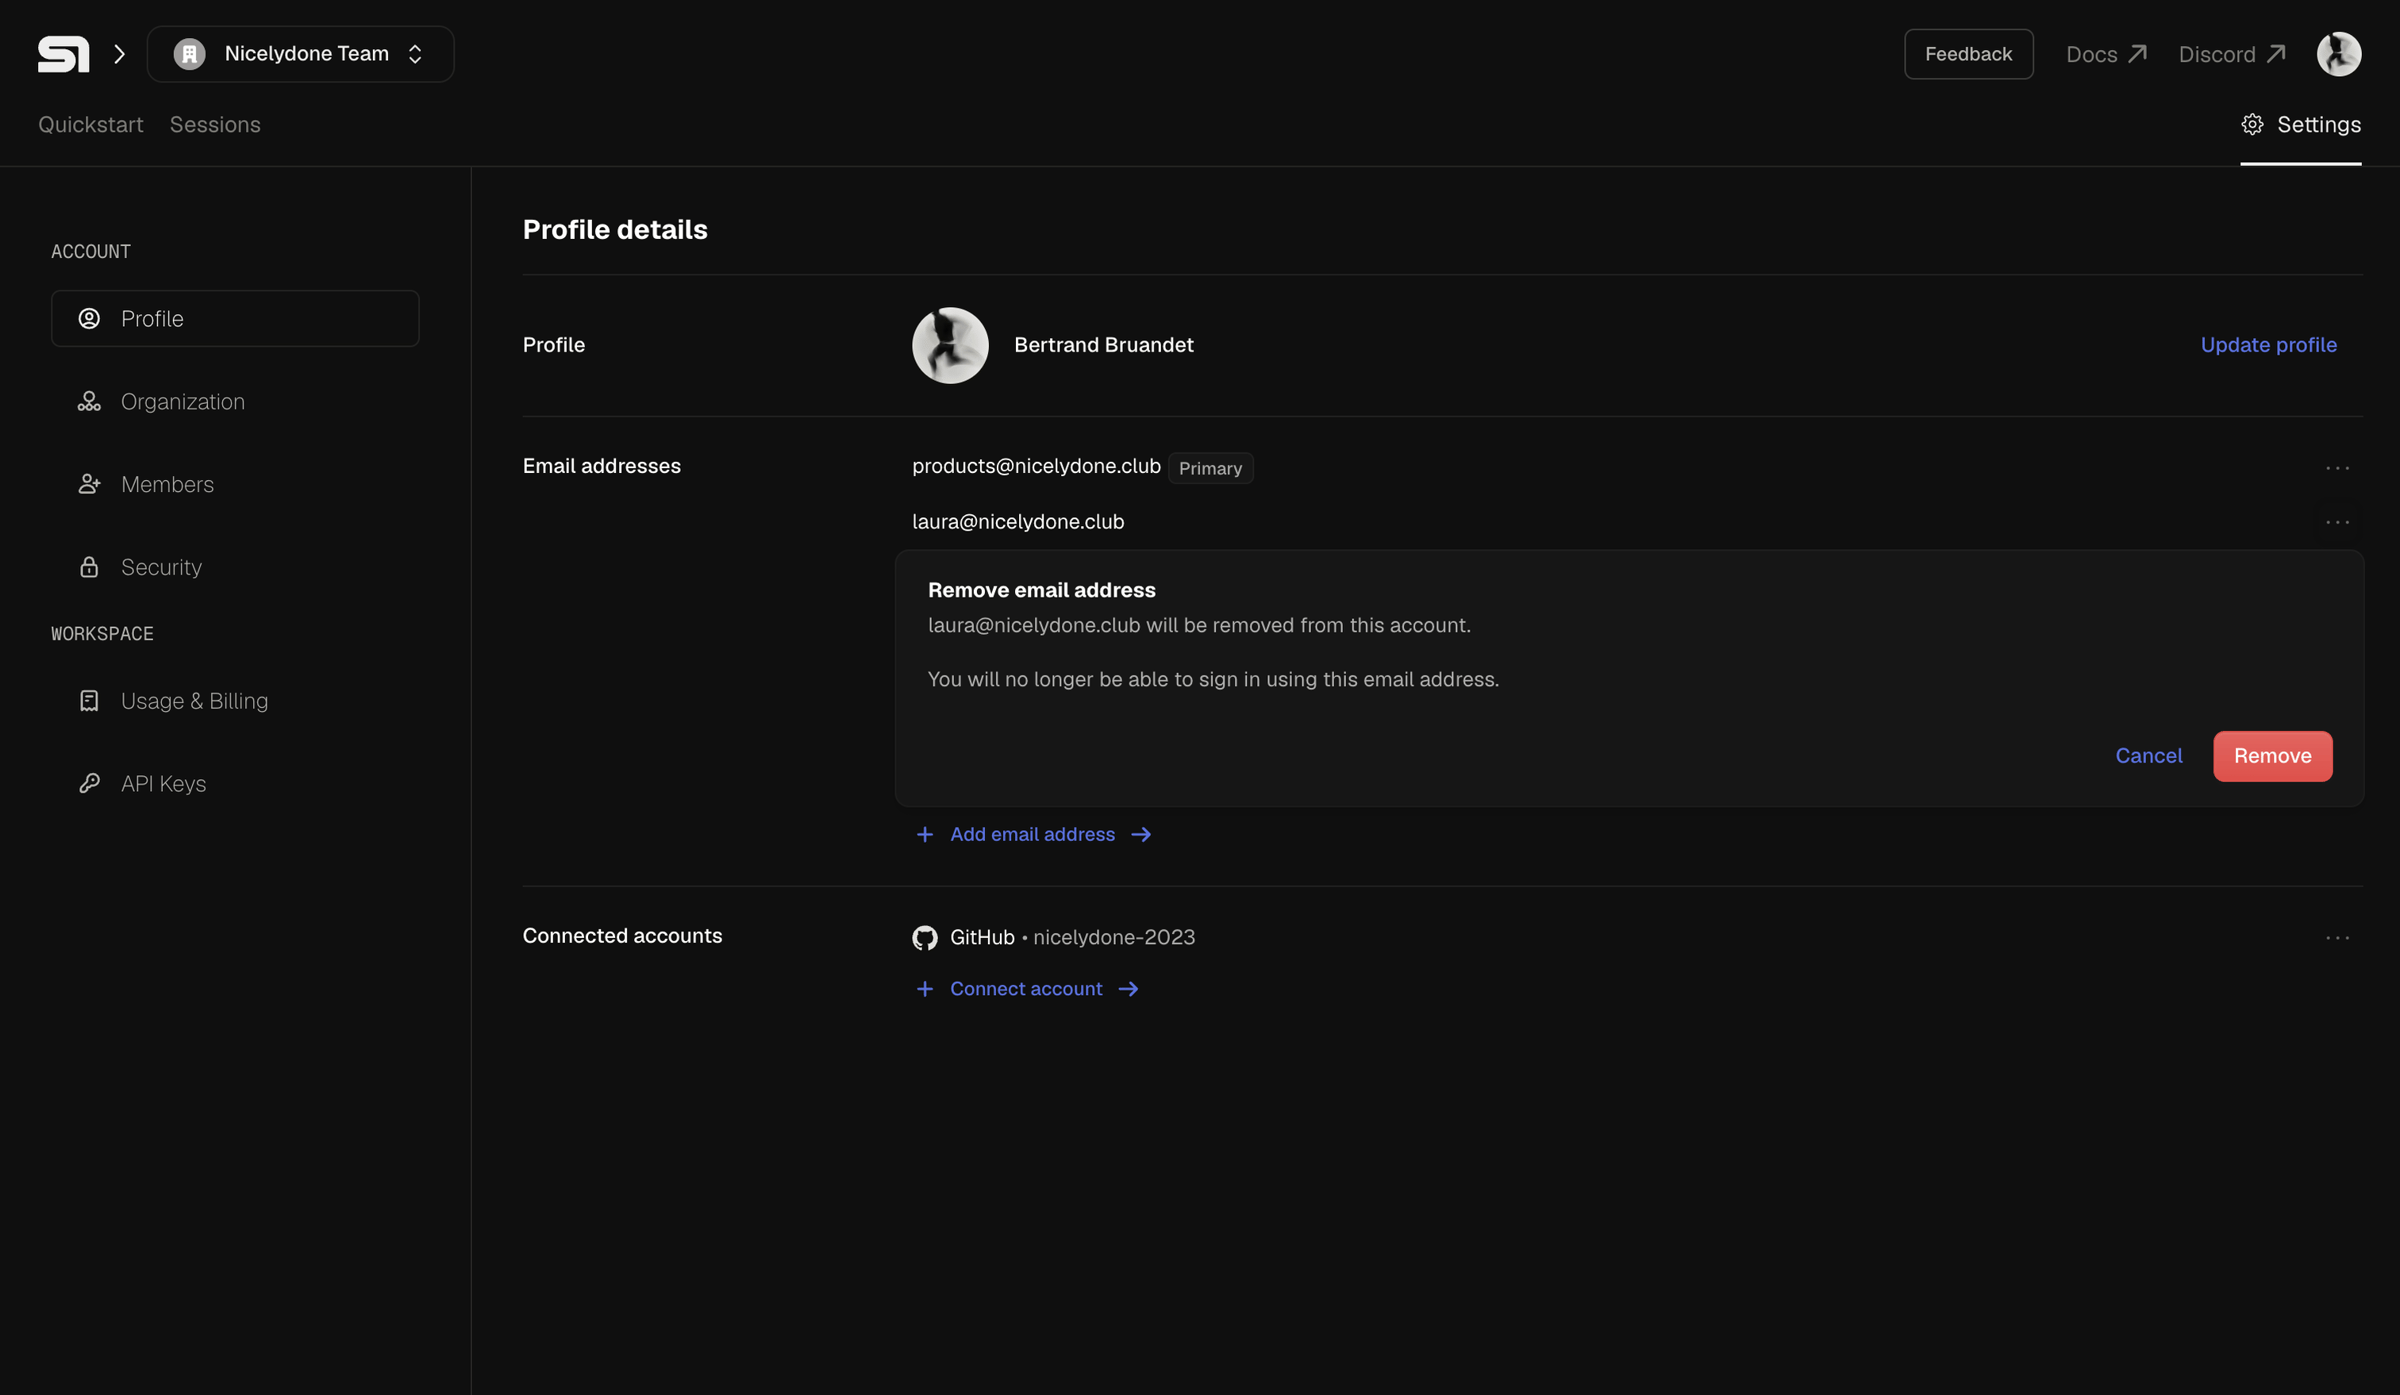2400x1395 pixels.
Task: Click the user avatar in the top right
Action: [2339, 54]
